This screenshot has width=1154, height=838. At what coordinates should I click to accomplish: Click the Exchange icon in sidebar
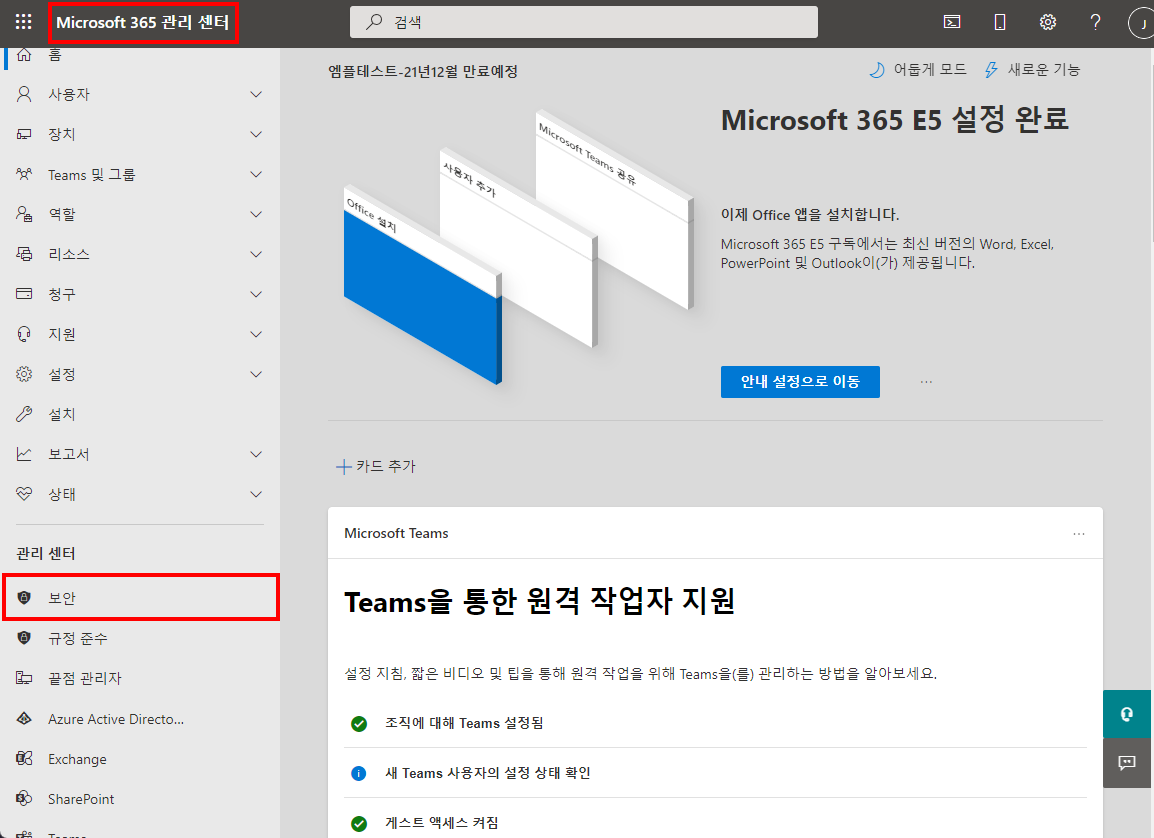click(x=24, y=758)
